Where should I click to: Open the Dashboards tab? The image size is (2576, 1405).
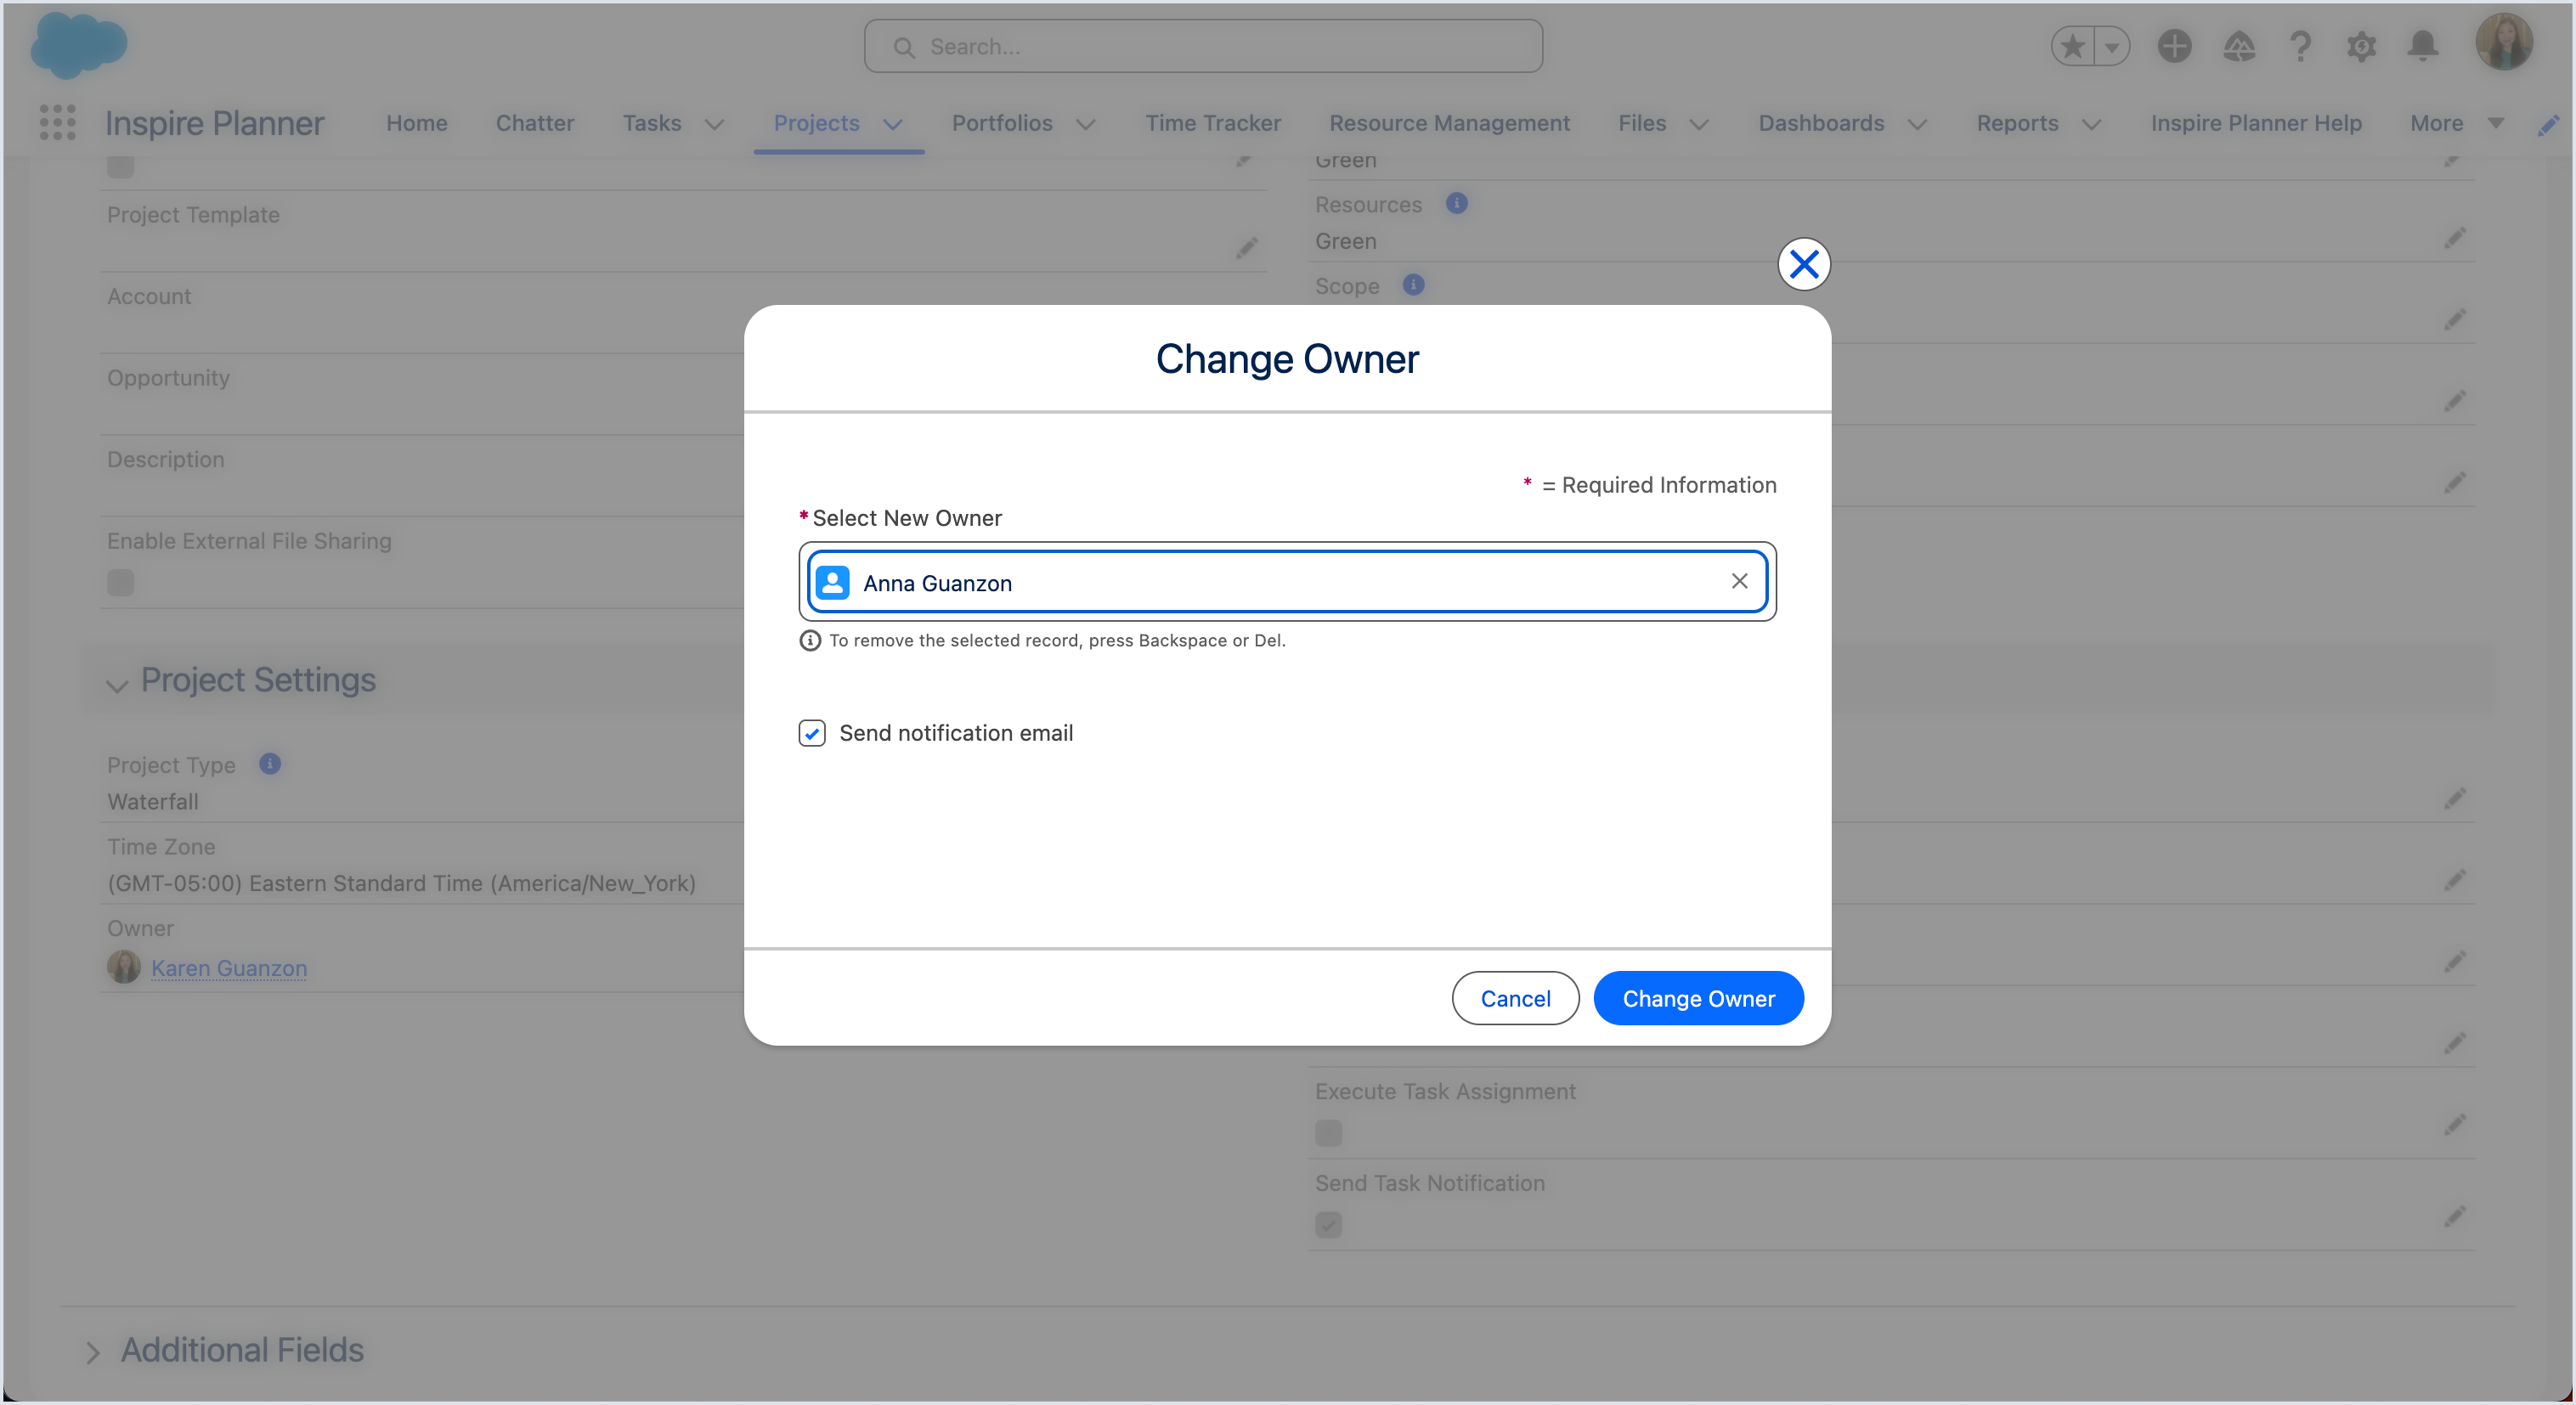(x=1821, y=123)
